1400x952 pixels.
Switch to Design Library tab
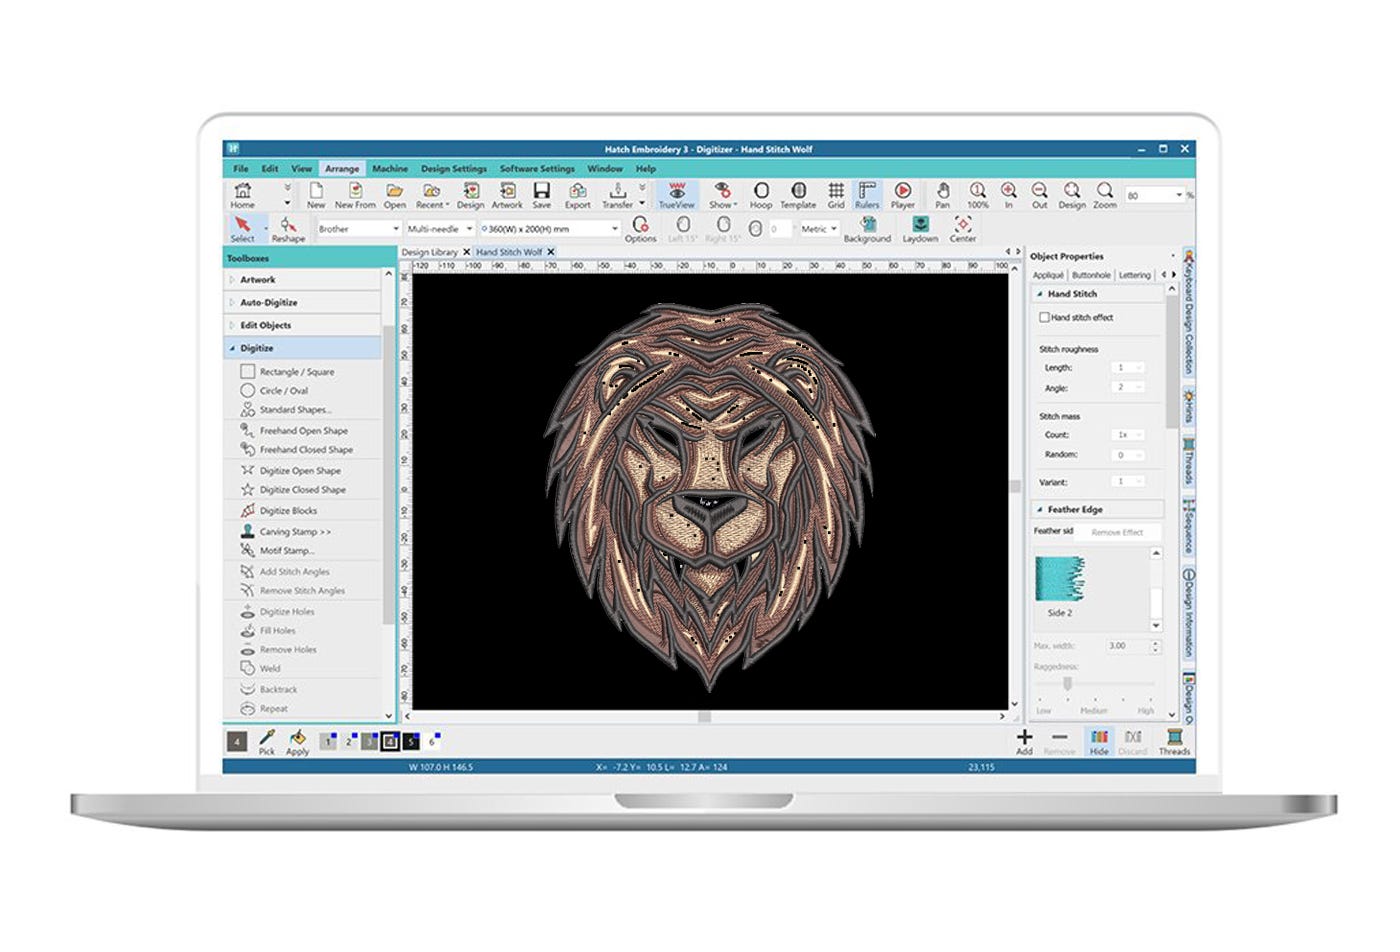pyautogui.click(x=430, y=252)
